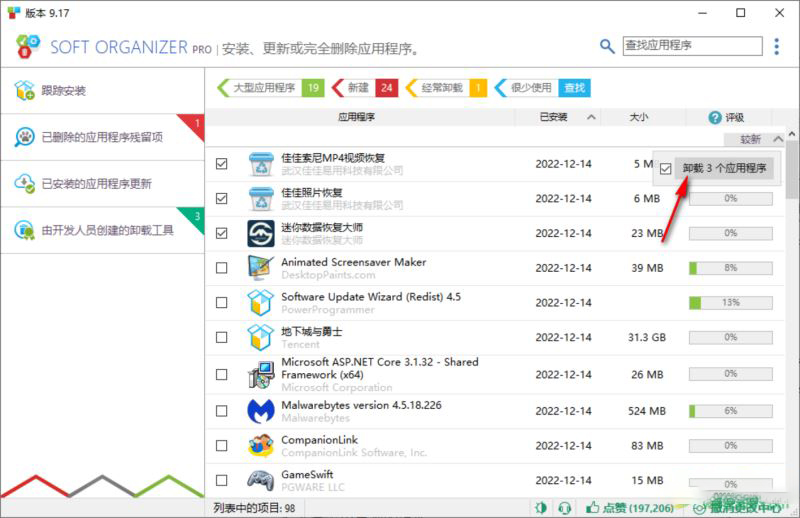
Task: Uncheck 迷你数据恢复大师 checkbox
Action: pyautogui.click(x=221, y=233)
